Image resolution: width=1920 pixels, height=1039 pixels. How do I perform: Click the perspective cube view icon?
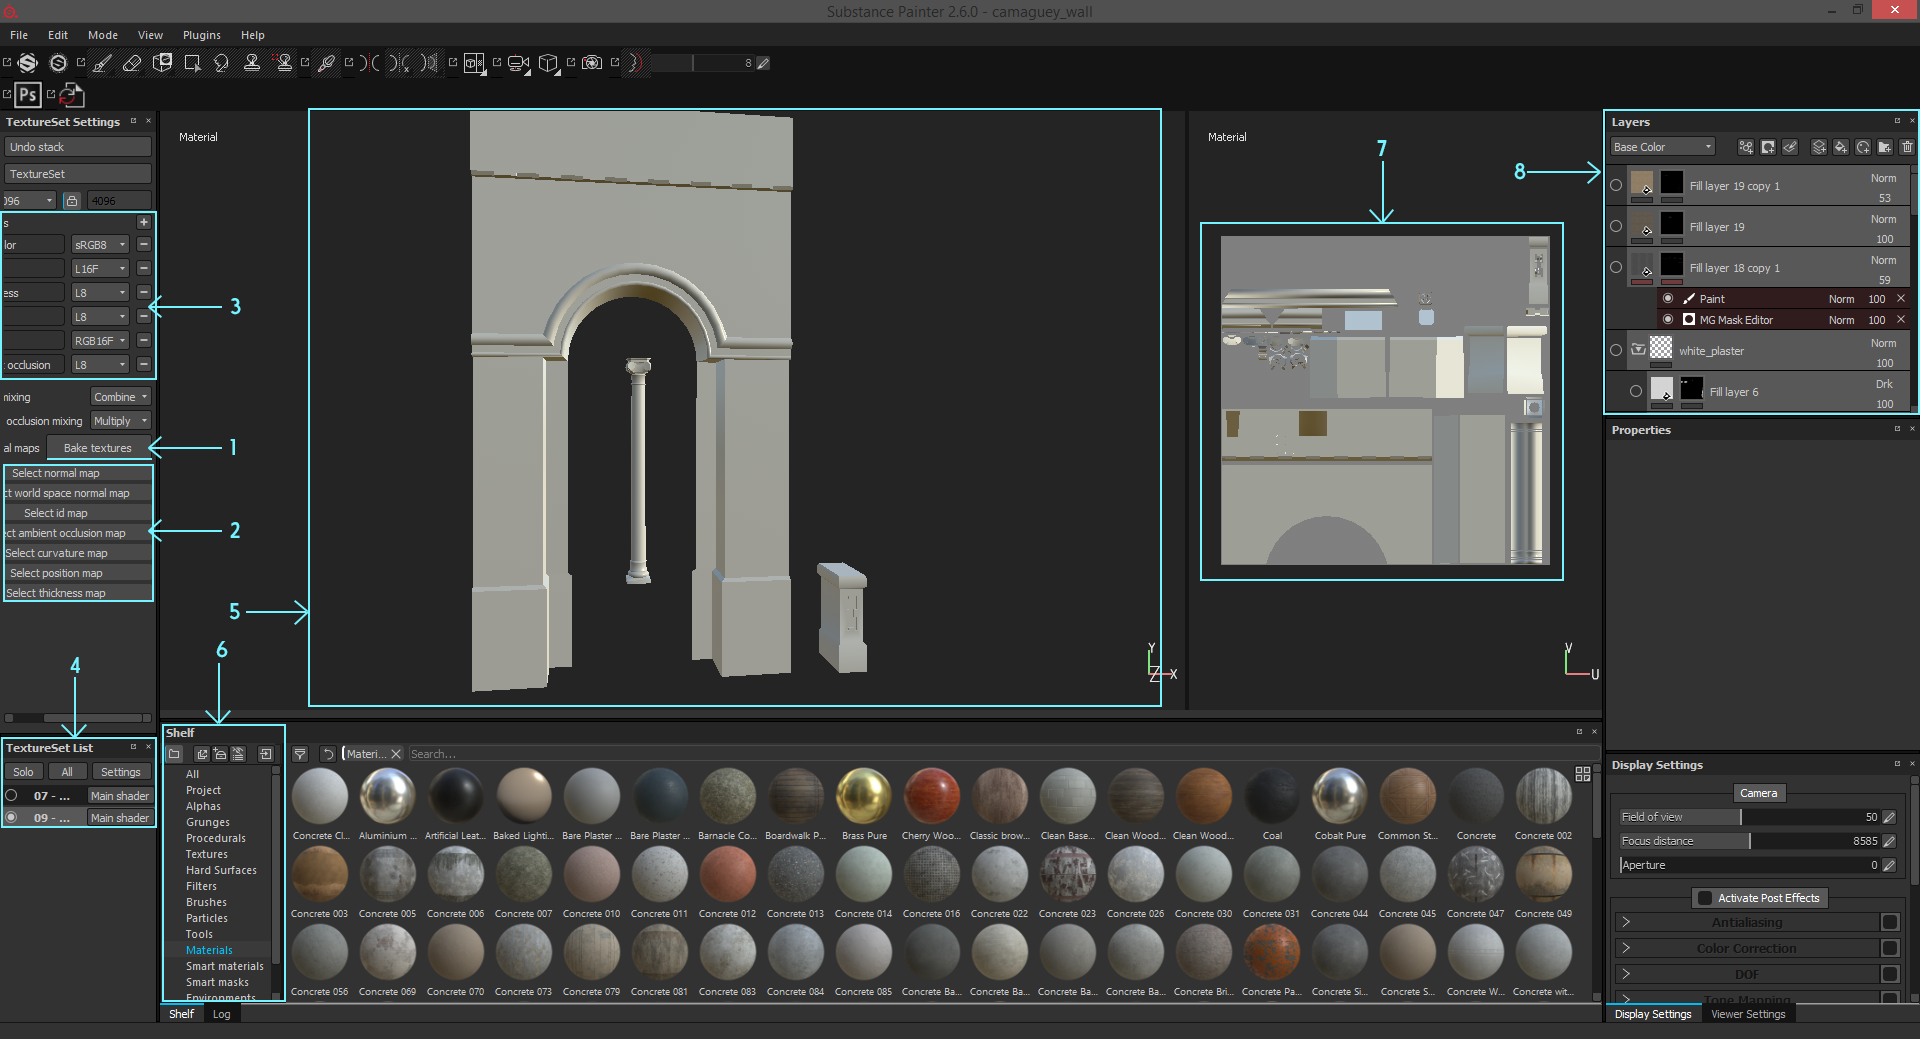point(548,63)
